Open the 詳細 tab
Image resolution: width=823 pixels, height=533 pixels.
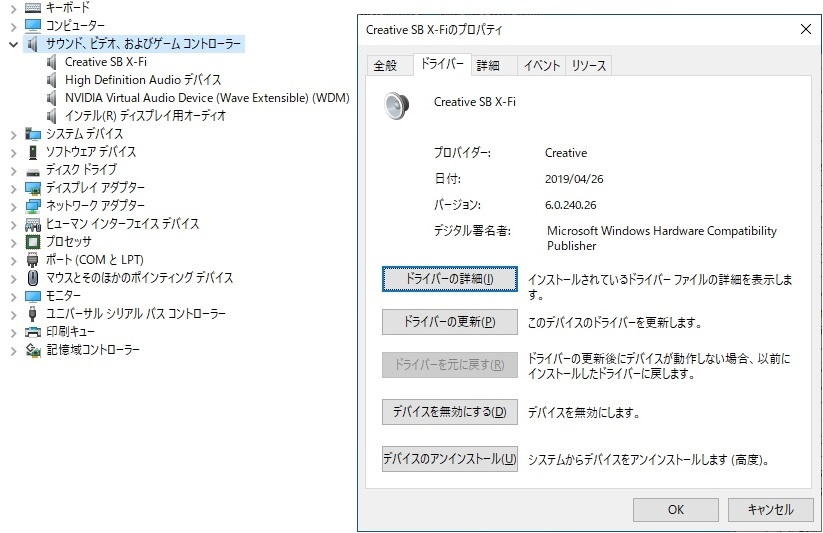[494, 66]
